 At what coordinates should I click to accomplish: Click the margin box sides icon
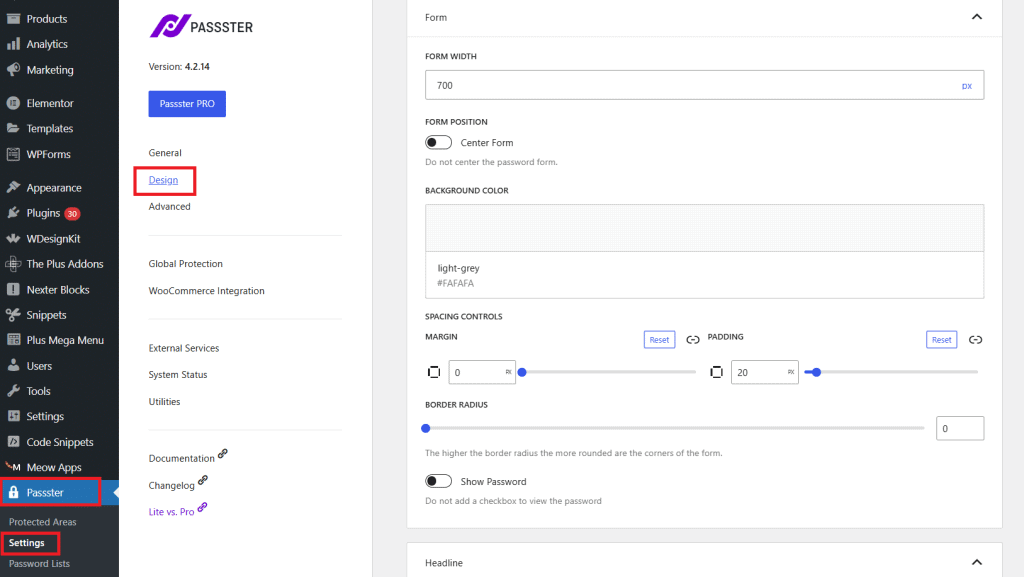[x=434, y=372]
